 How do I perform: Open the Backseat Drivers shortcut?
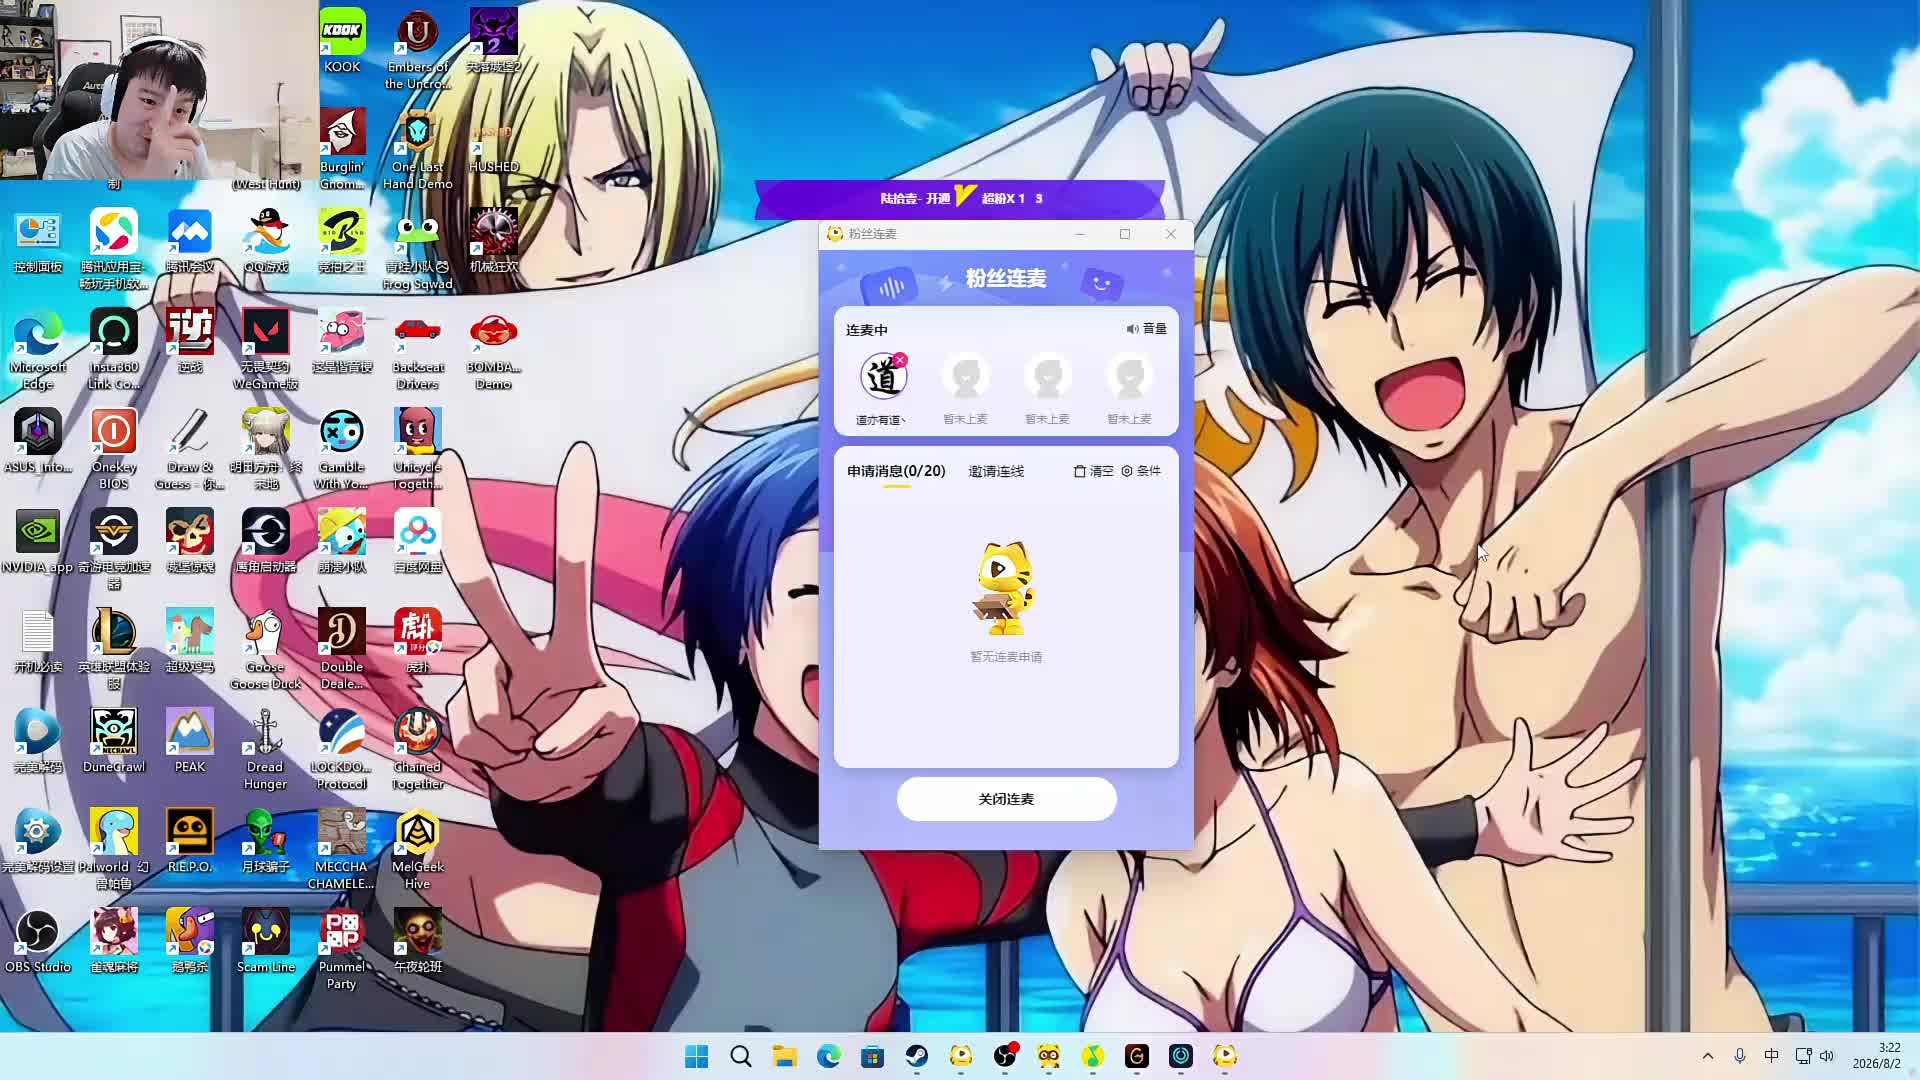tap(417, 348)
